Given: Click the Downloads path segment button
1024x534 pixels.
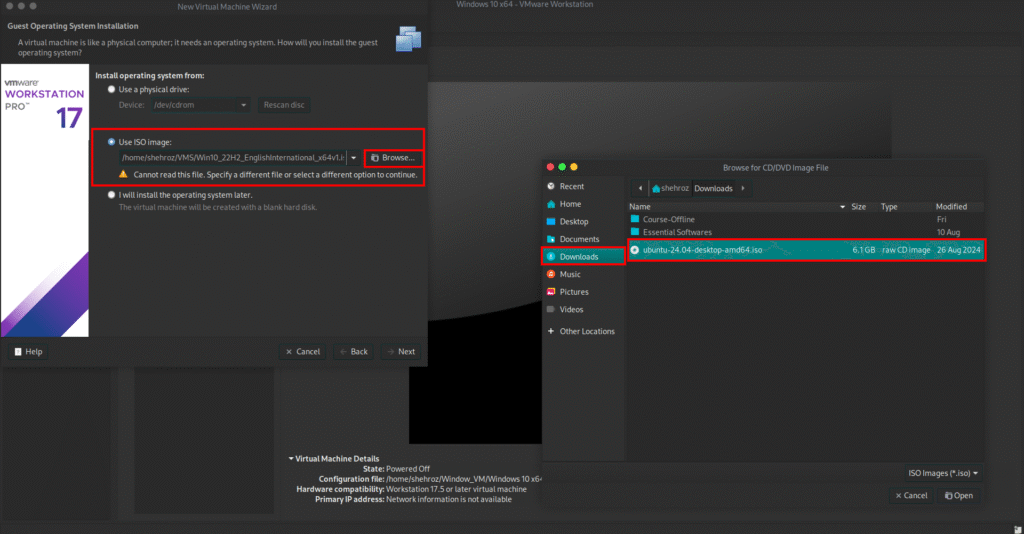Looking at the screenshot, I should coord(713,188).
